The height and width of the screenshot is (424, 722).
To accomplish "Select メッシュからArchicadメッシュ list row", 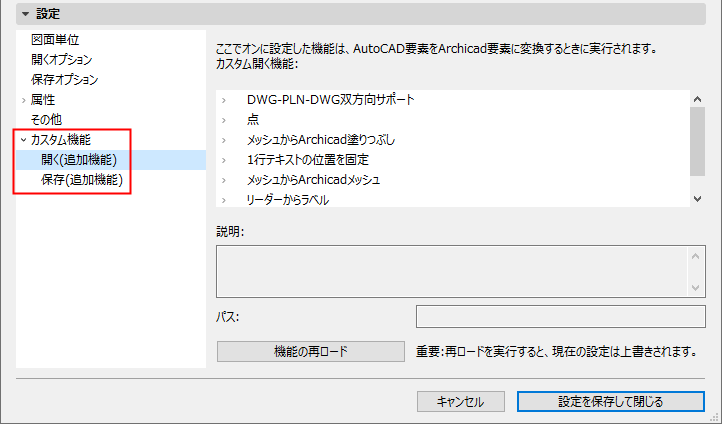I will coord(453,180).
